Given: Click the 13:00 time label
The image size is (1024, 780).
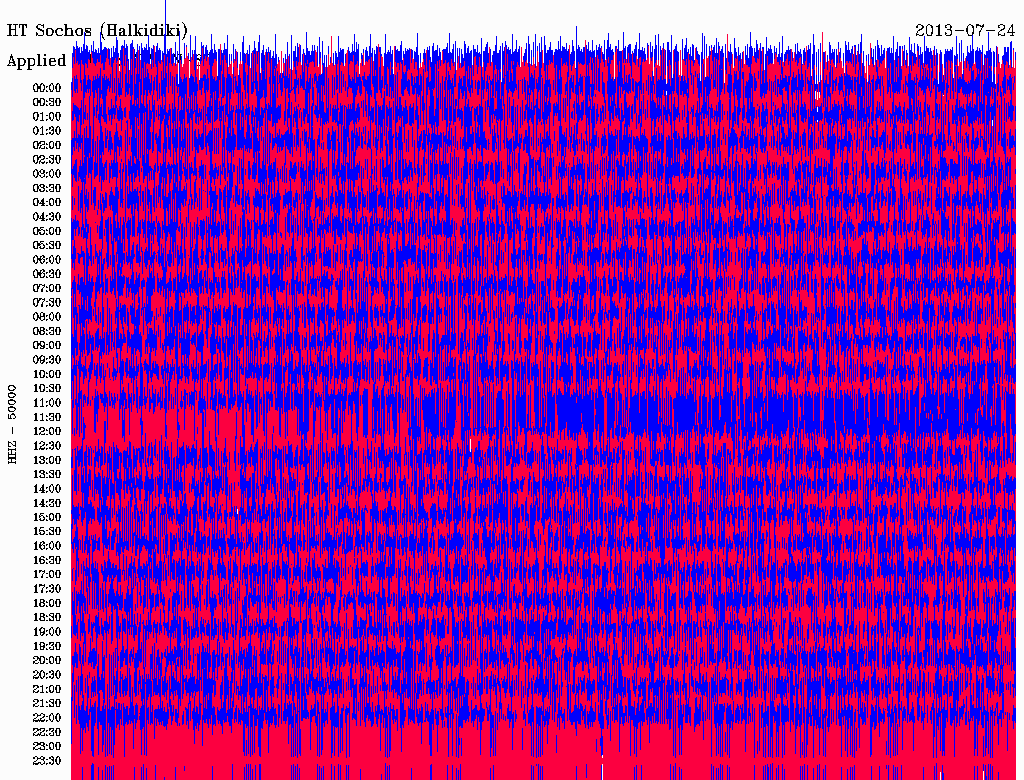Looking at the screenshot, I should click(47, 460).
